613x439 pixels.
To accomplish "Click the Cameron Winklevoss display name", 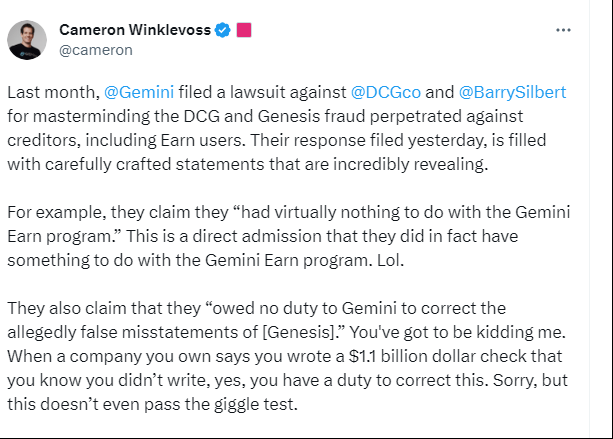I will (135, 30).
